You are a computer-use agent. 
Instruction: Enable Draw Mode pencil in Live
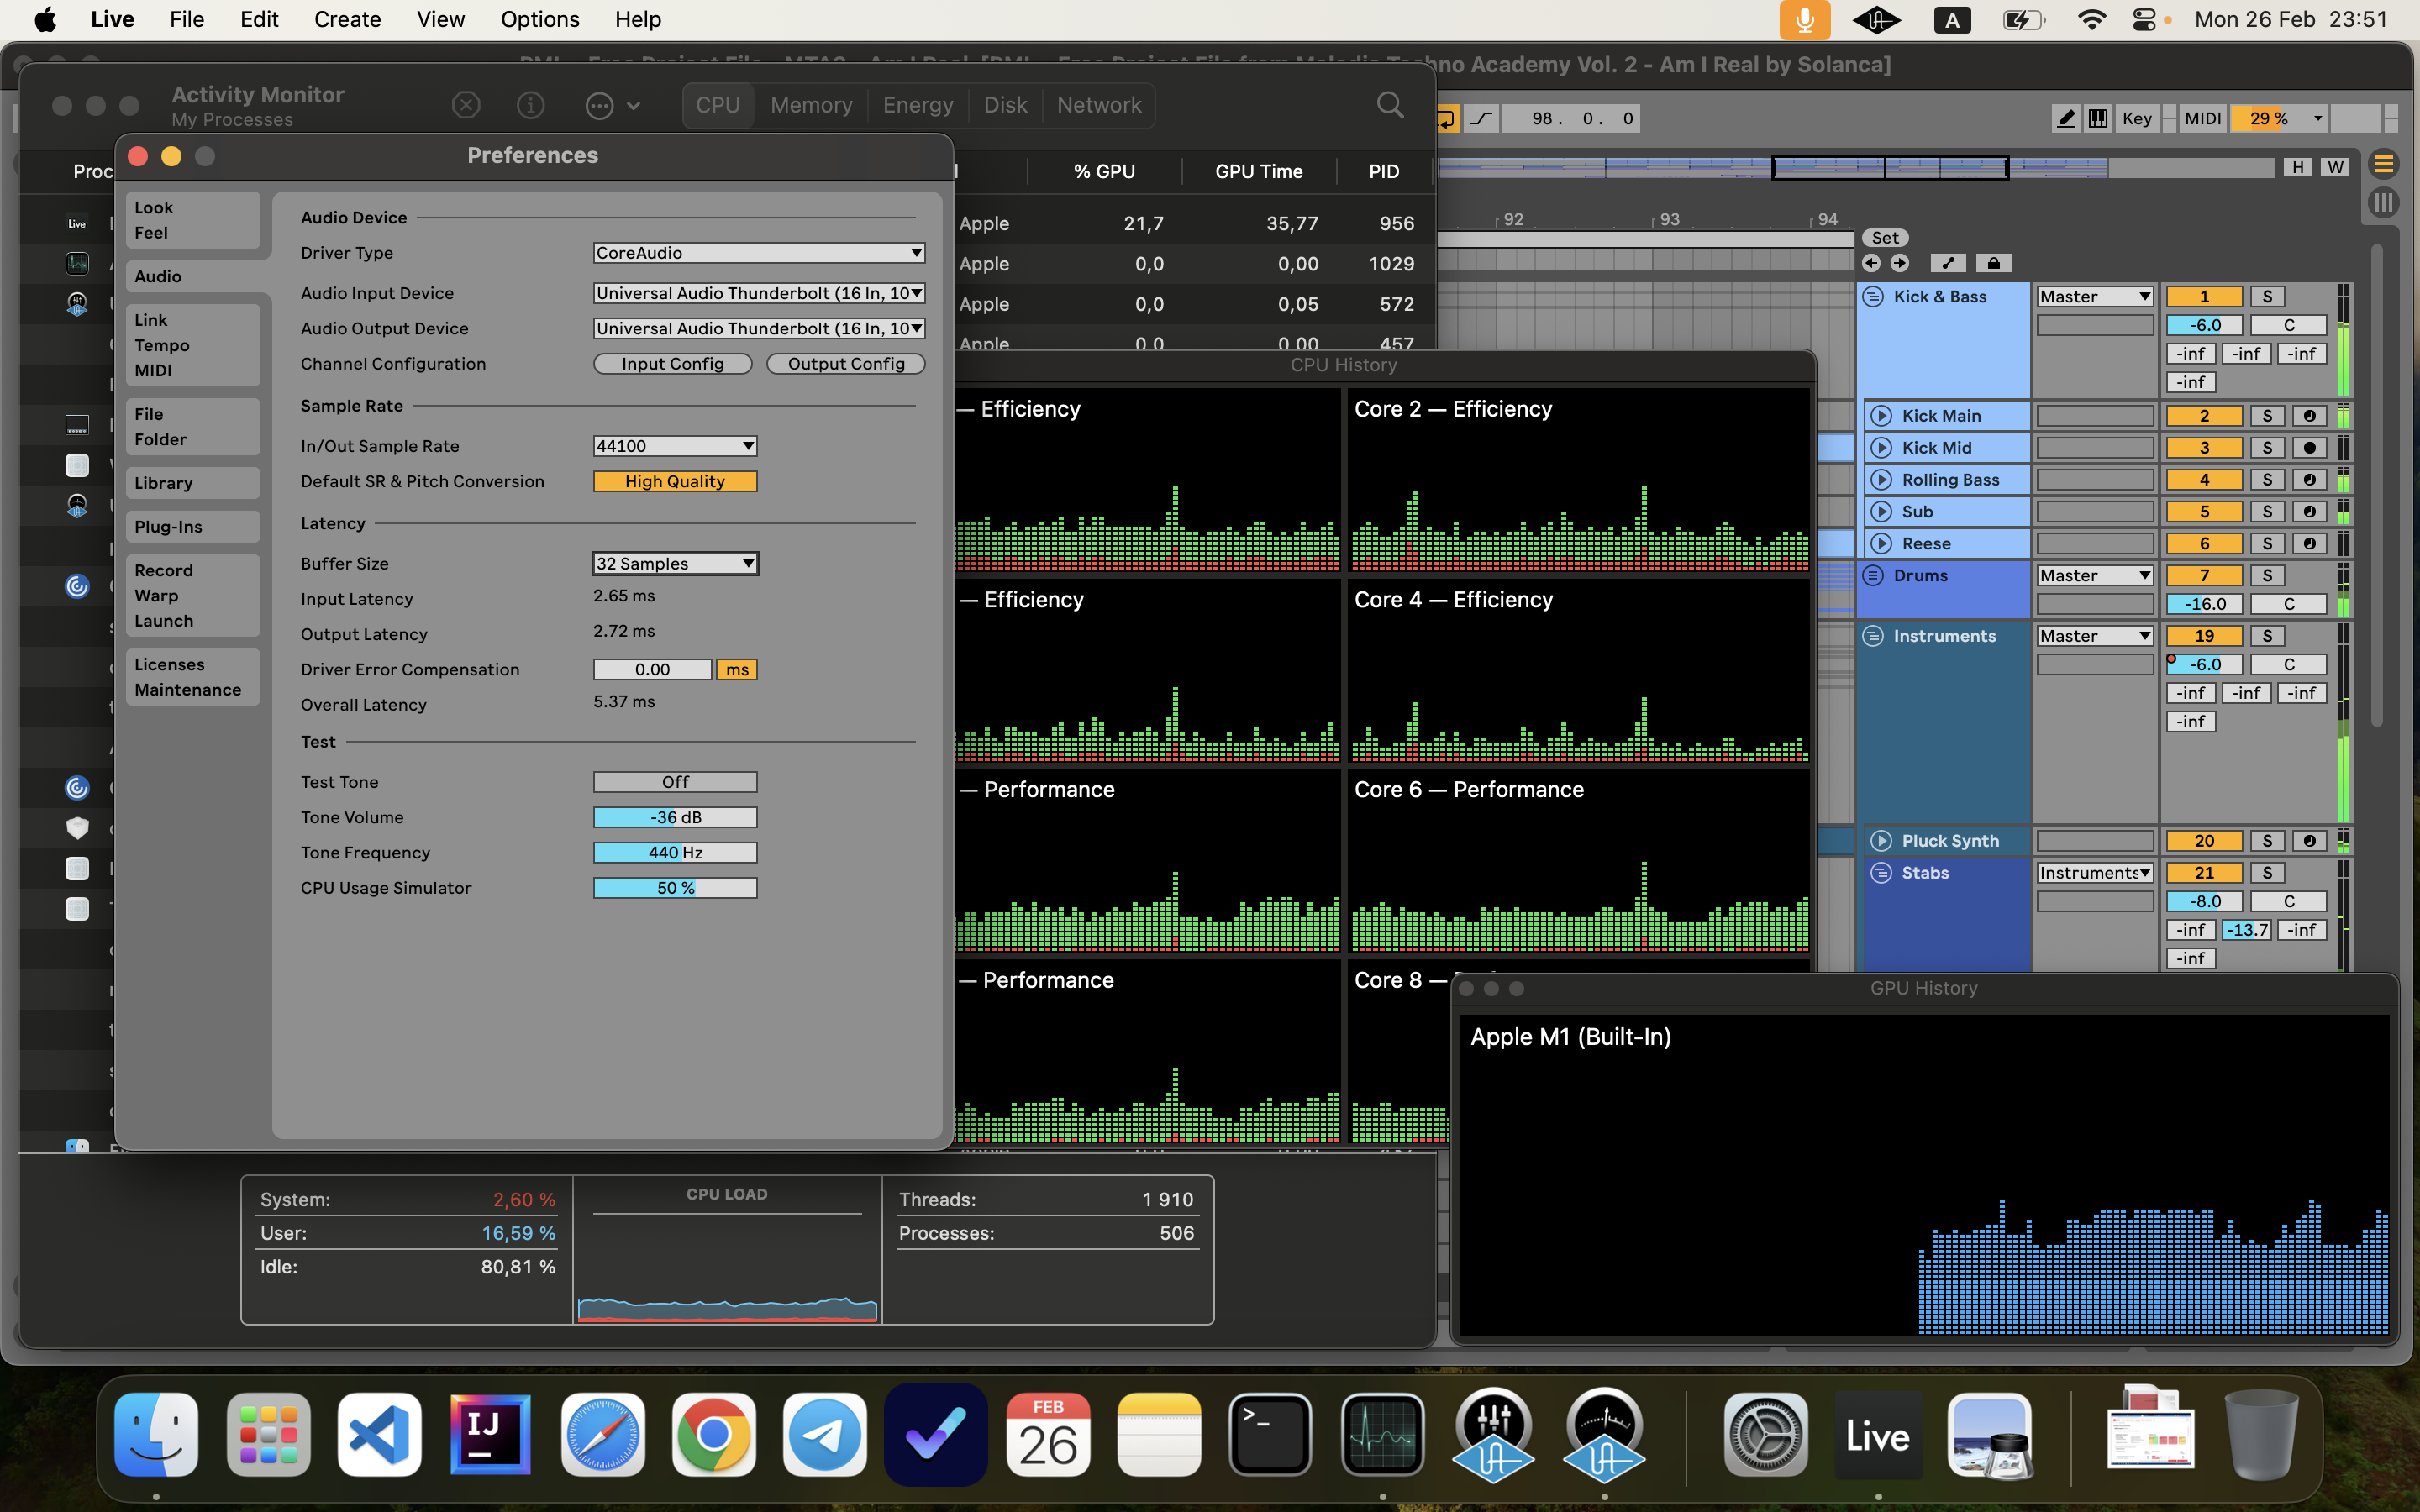point(2066,118)
